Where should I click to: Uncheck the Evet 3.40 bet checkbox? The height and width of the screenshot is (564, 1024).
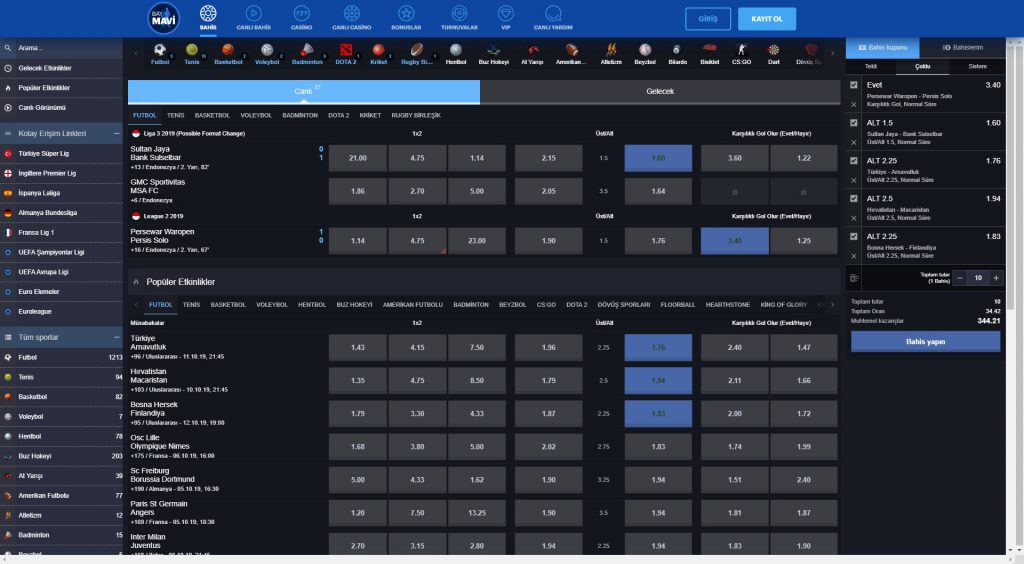coord(853,85)
